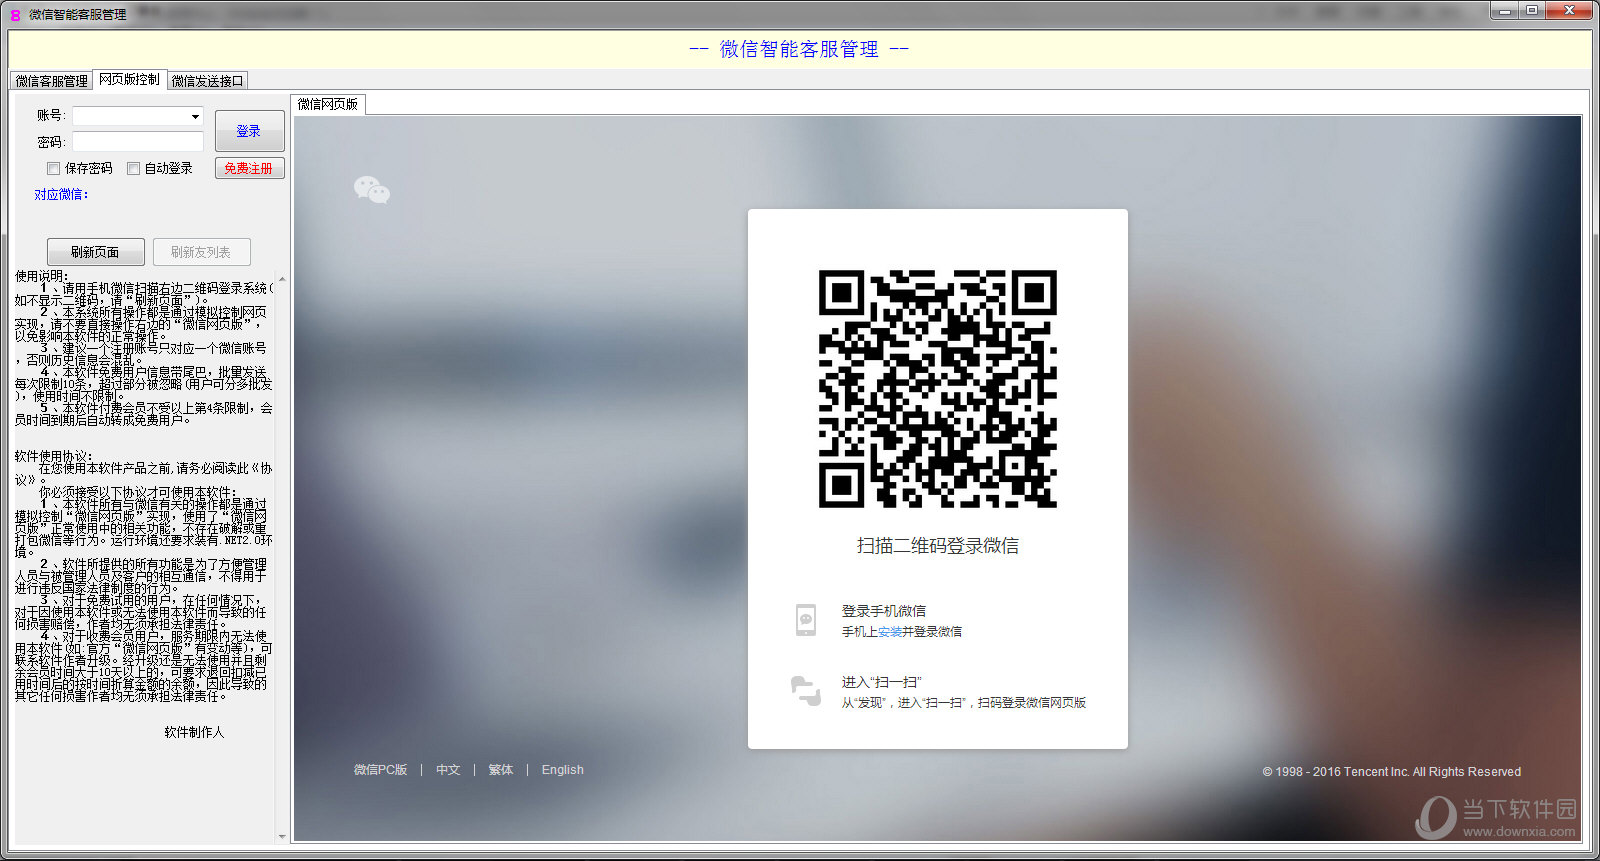The width and height of the screenshot is (1600, 861).
Task: Select the 繁体 language link
Action: pos(501,770)
